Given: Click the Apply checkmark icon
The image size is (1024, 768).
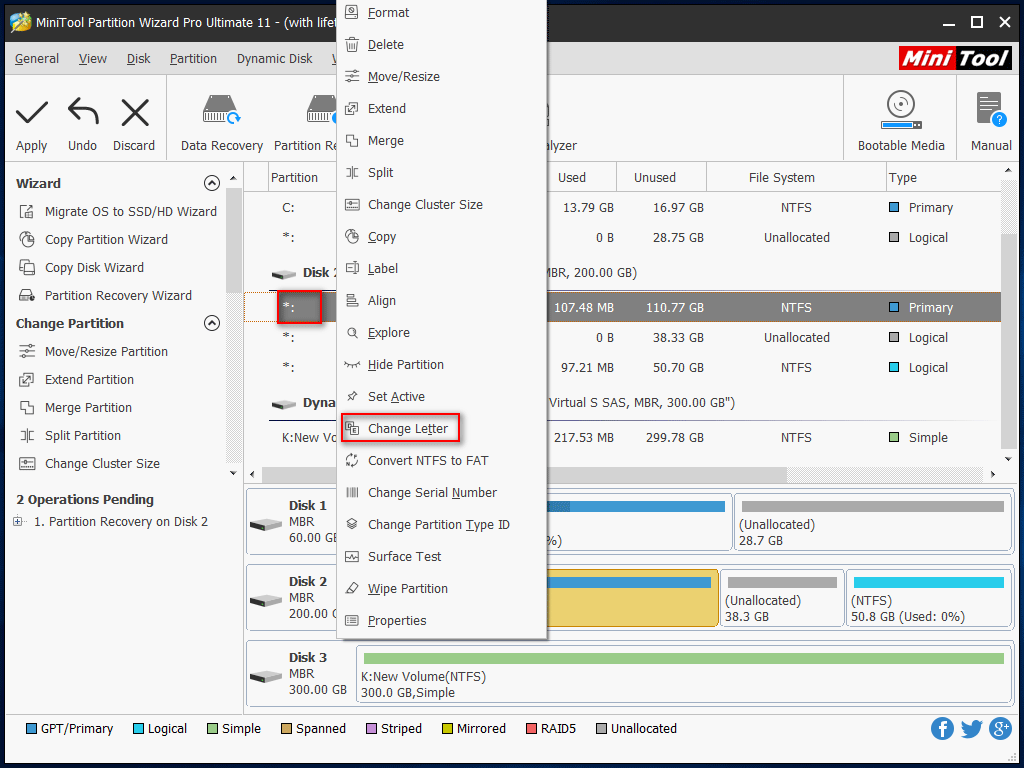Looking at the screenshot, I should tap(31, 112).
